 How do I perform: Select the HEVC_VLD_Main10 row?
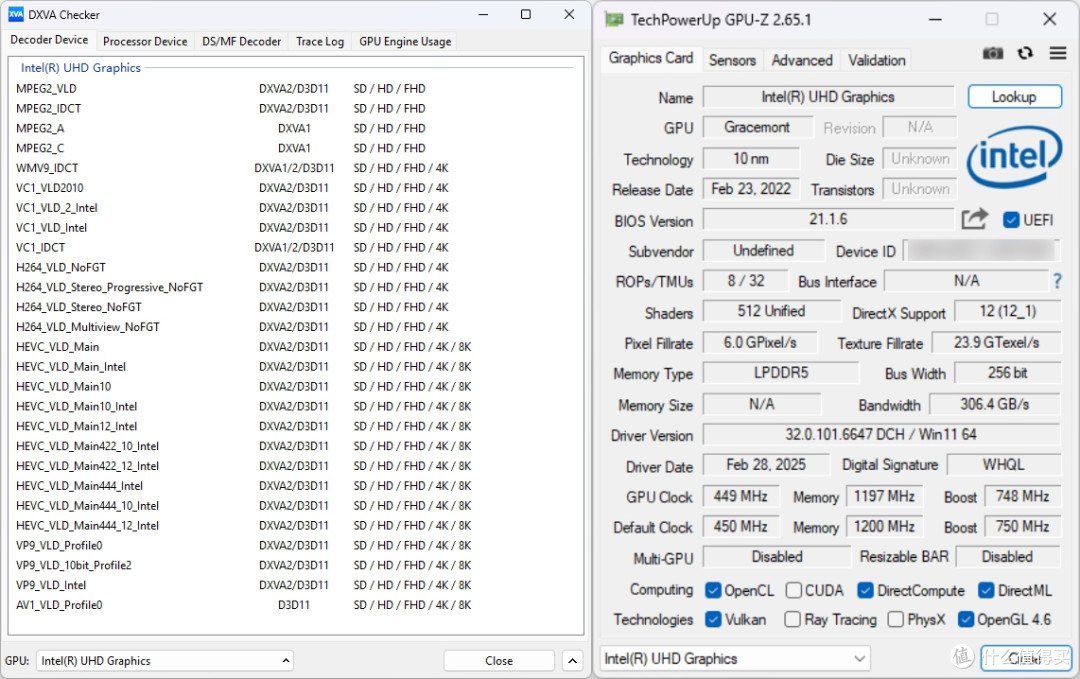294,386
